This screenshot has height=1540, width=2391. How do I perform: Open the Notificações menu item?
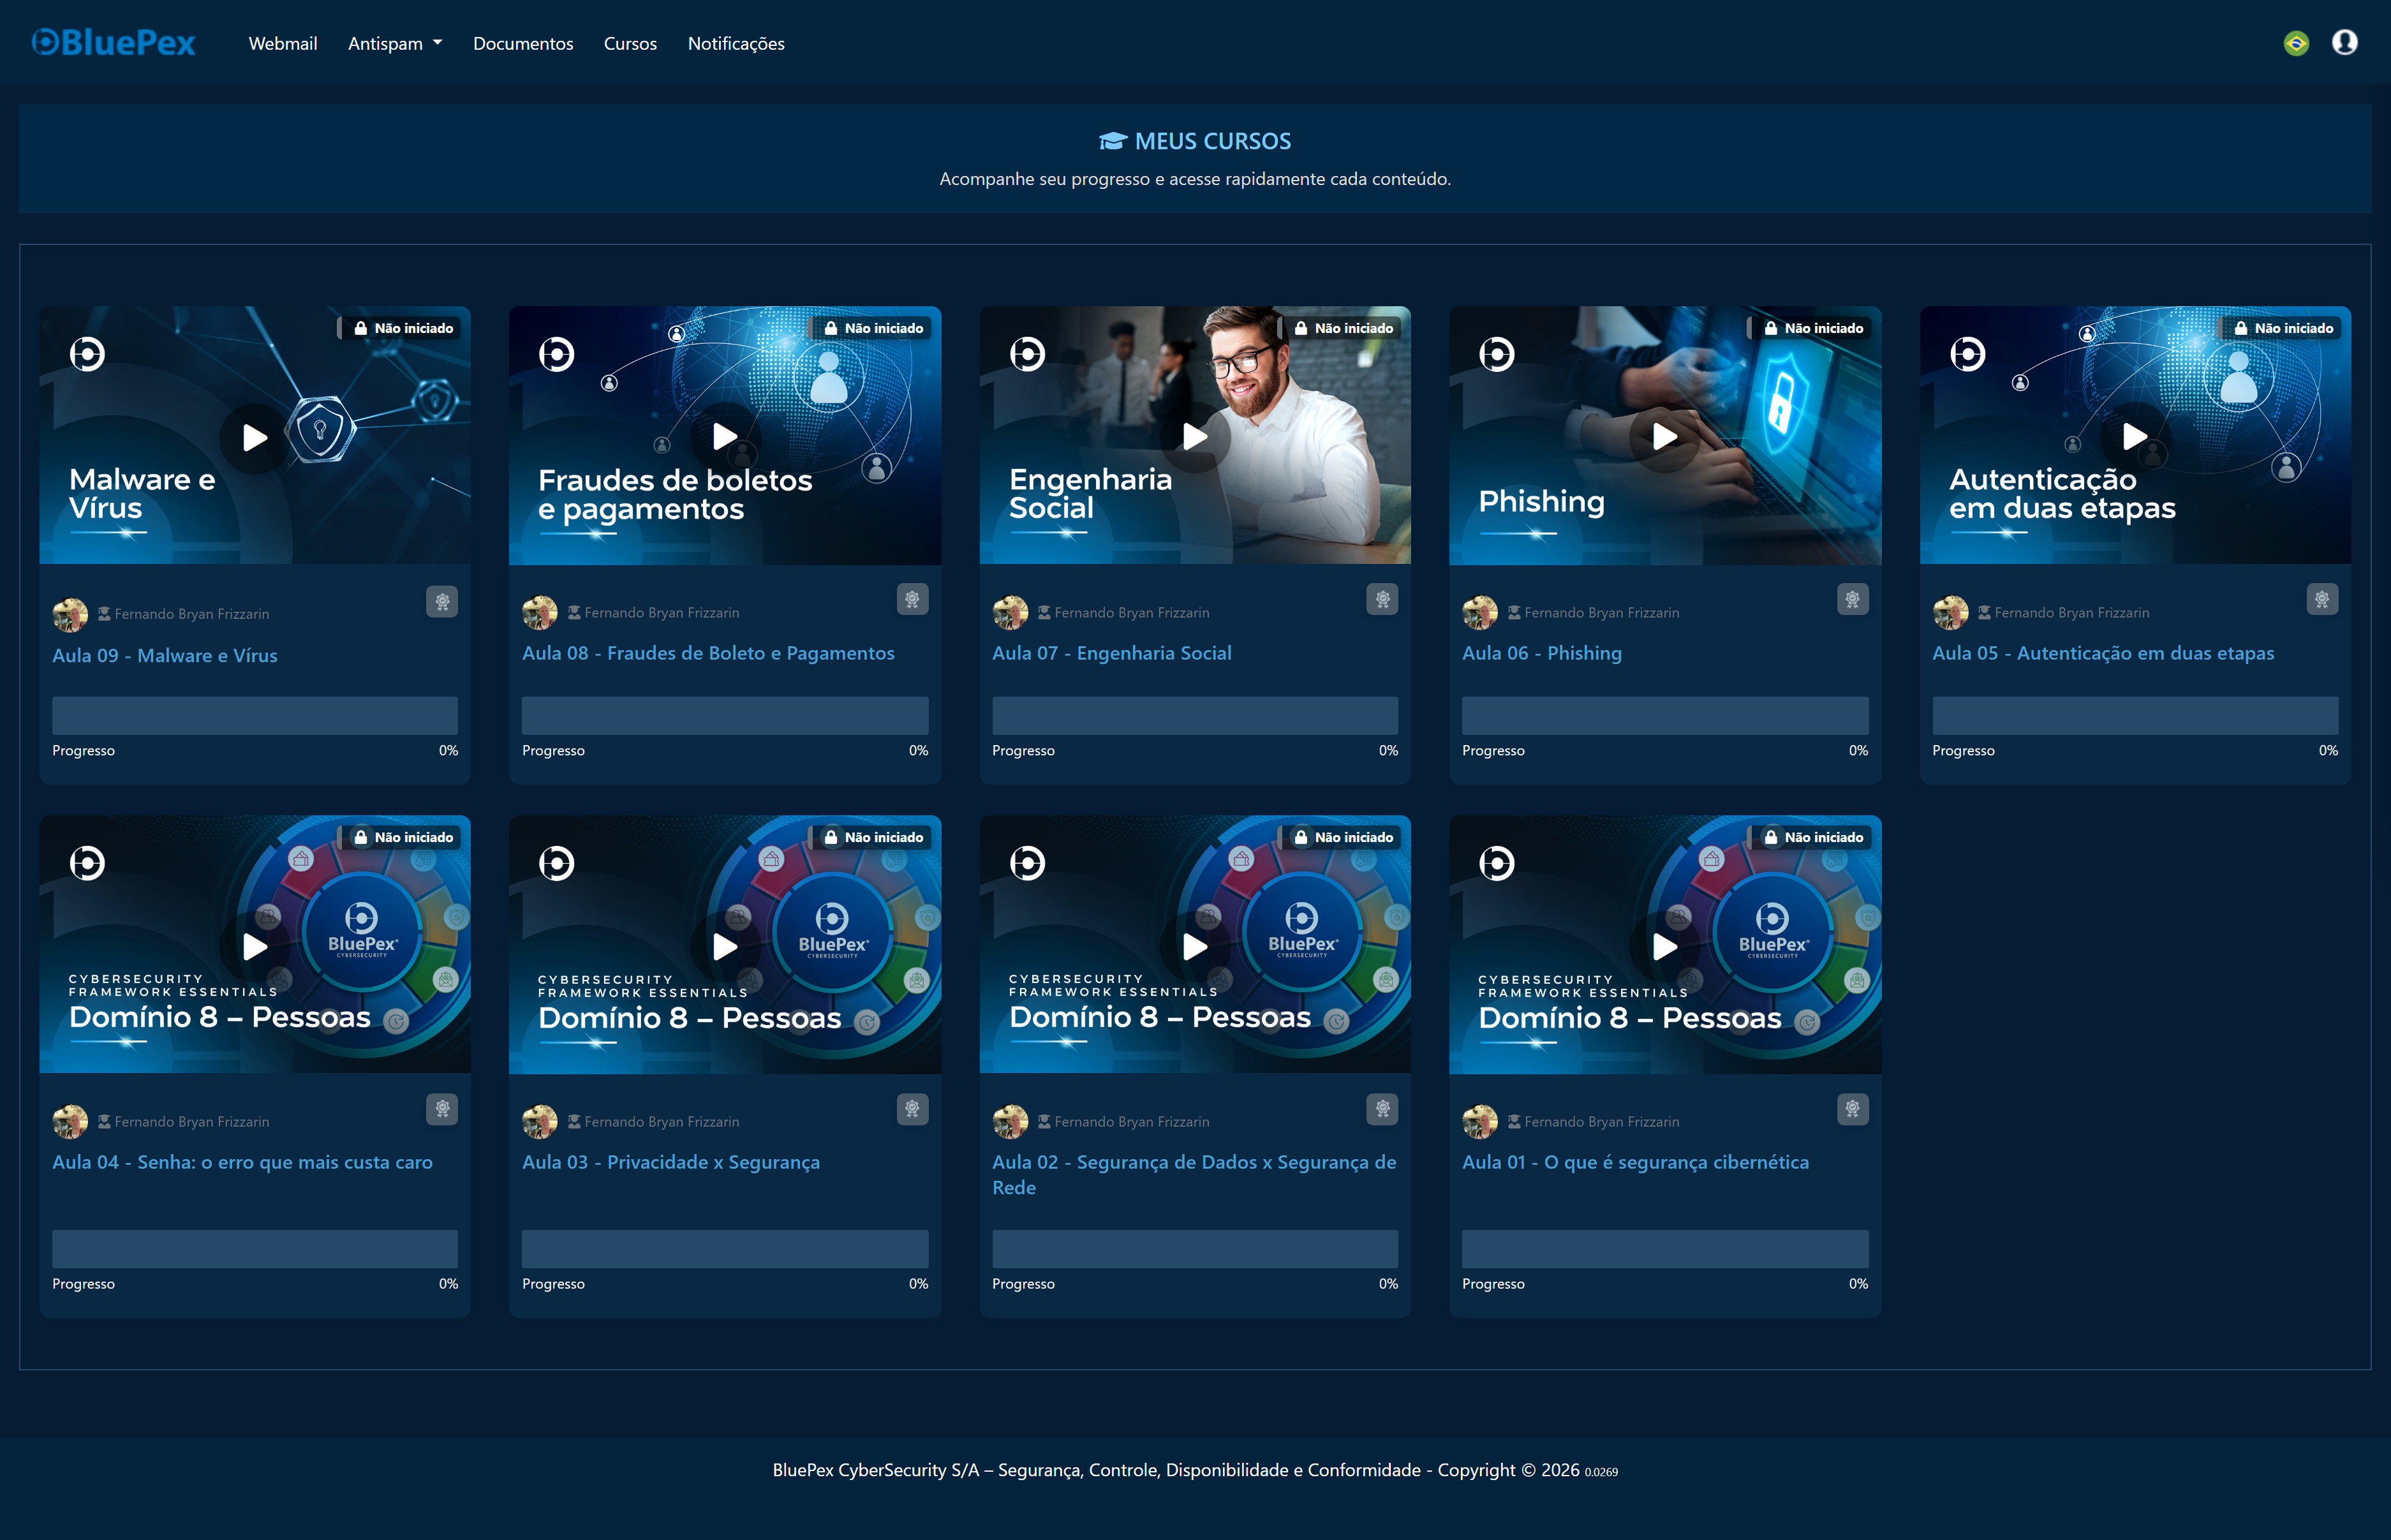click(x=736, y=44)
